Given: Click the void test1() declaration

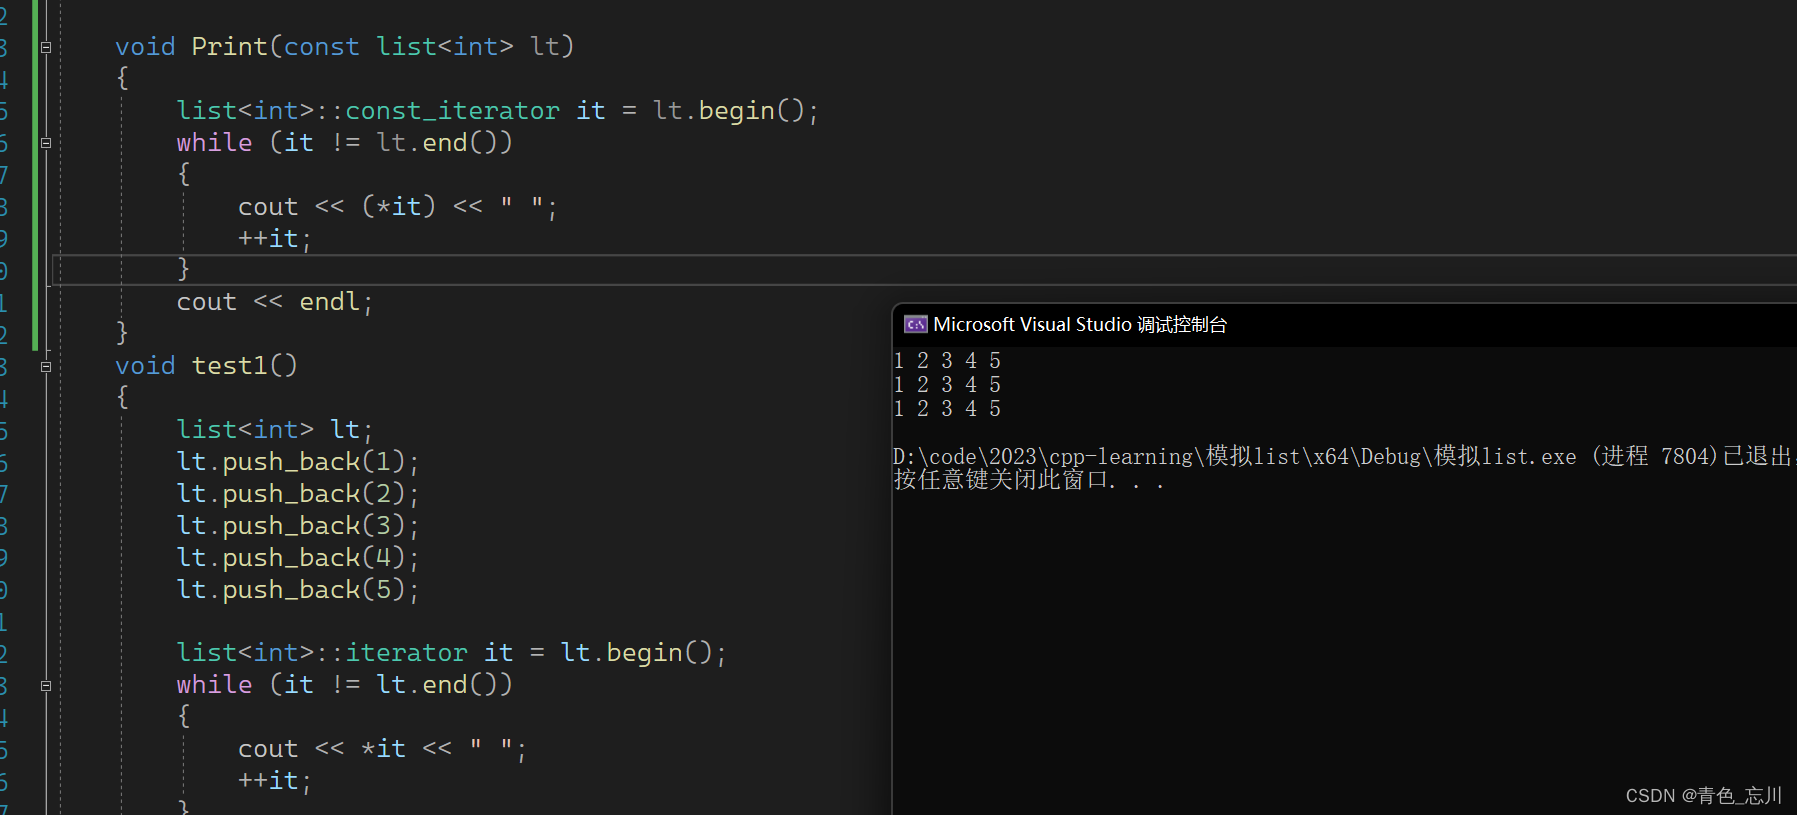Looking at the screenshot, I should tap(206, 365).
